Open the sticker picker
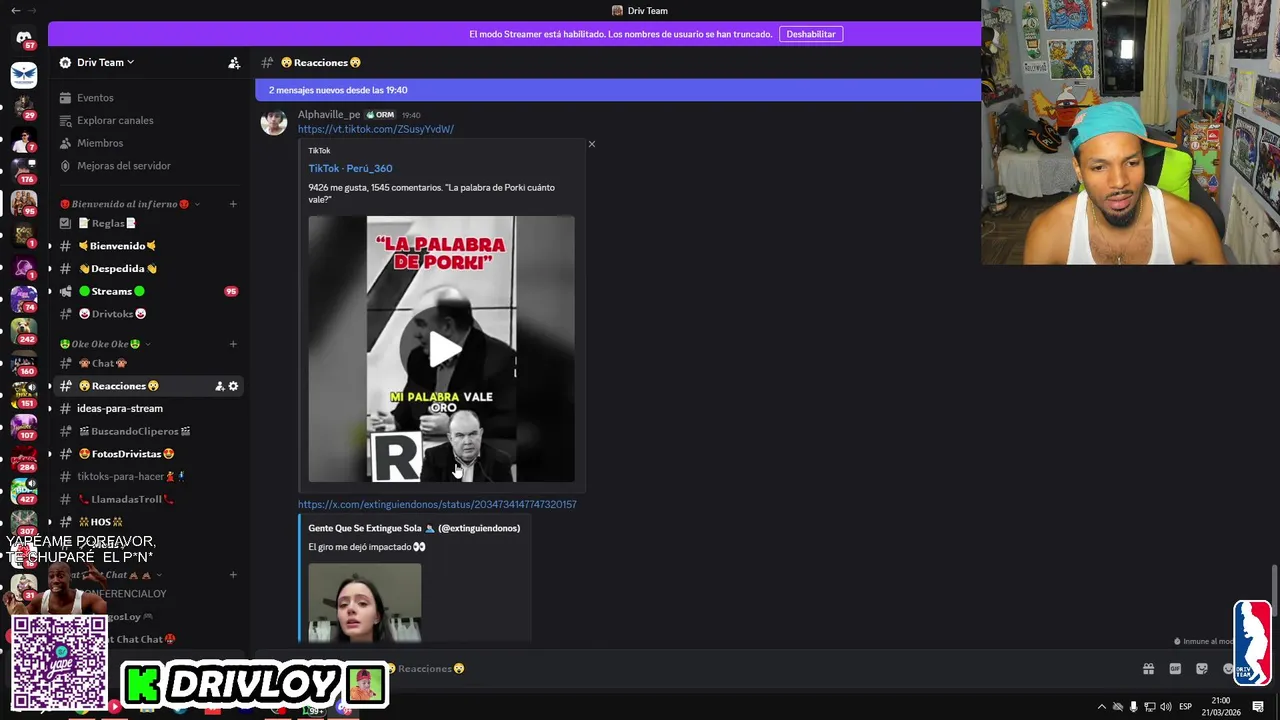This screenshot has height=720, width=1280. [1202, 669]
